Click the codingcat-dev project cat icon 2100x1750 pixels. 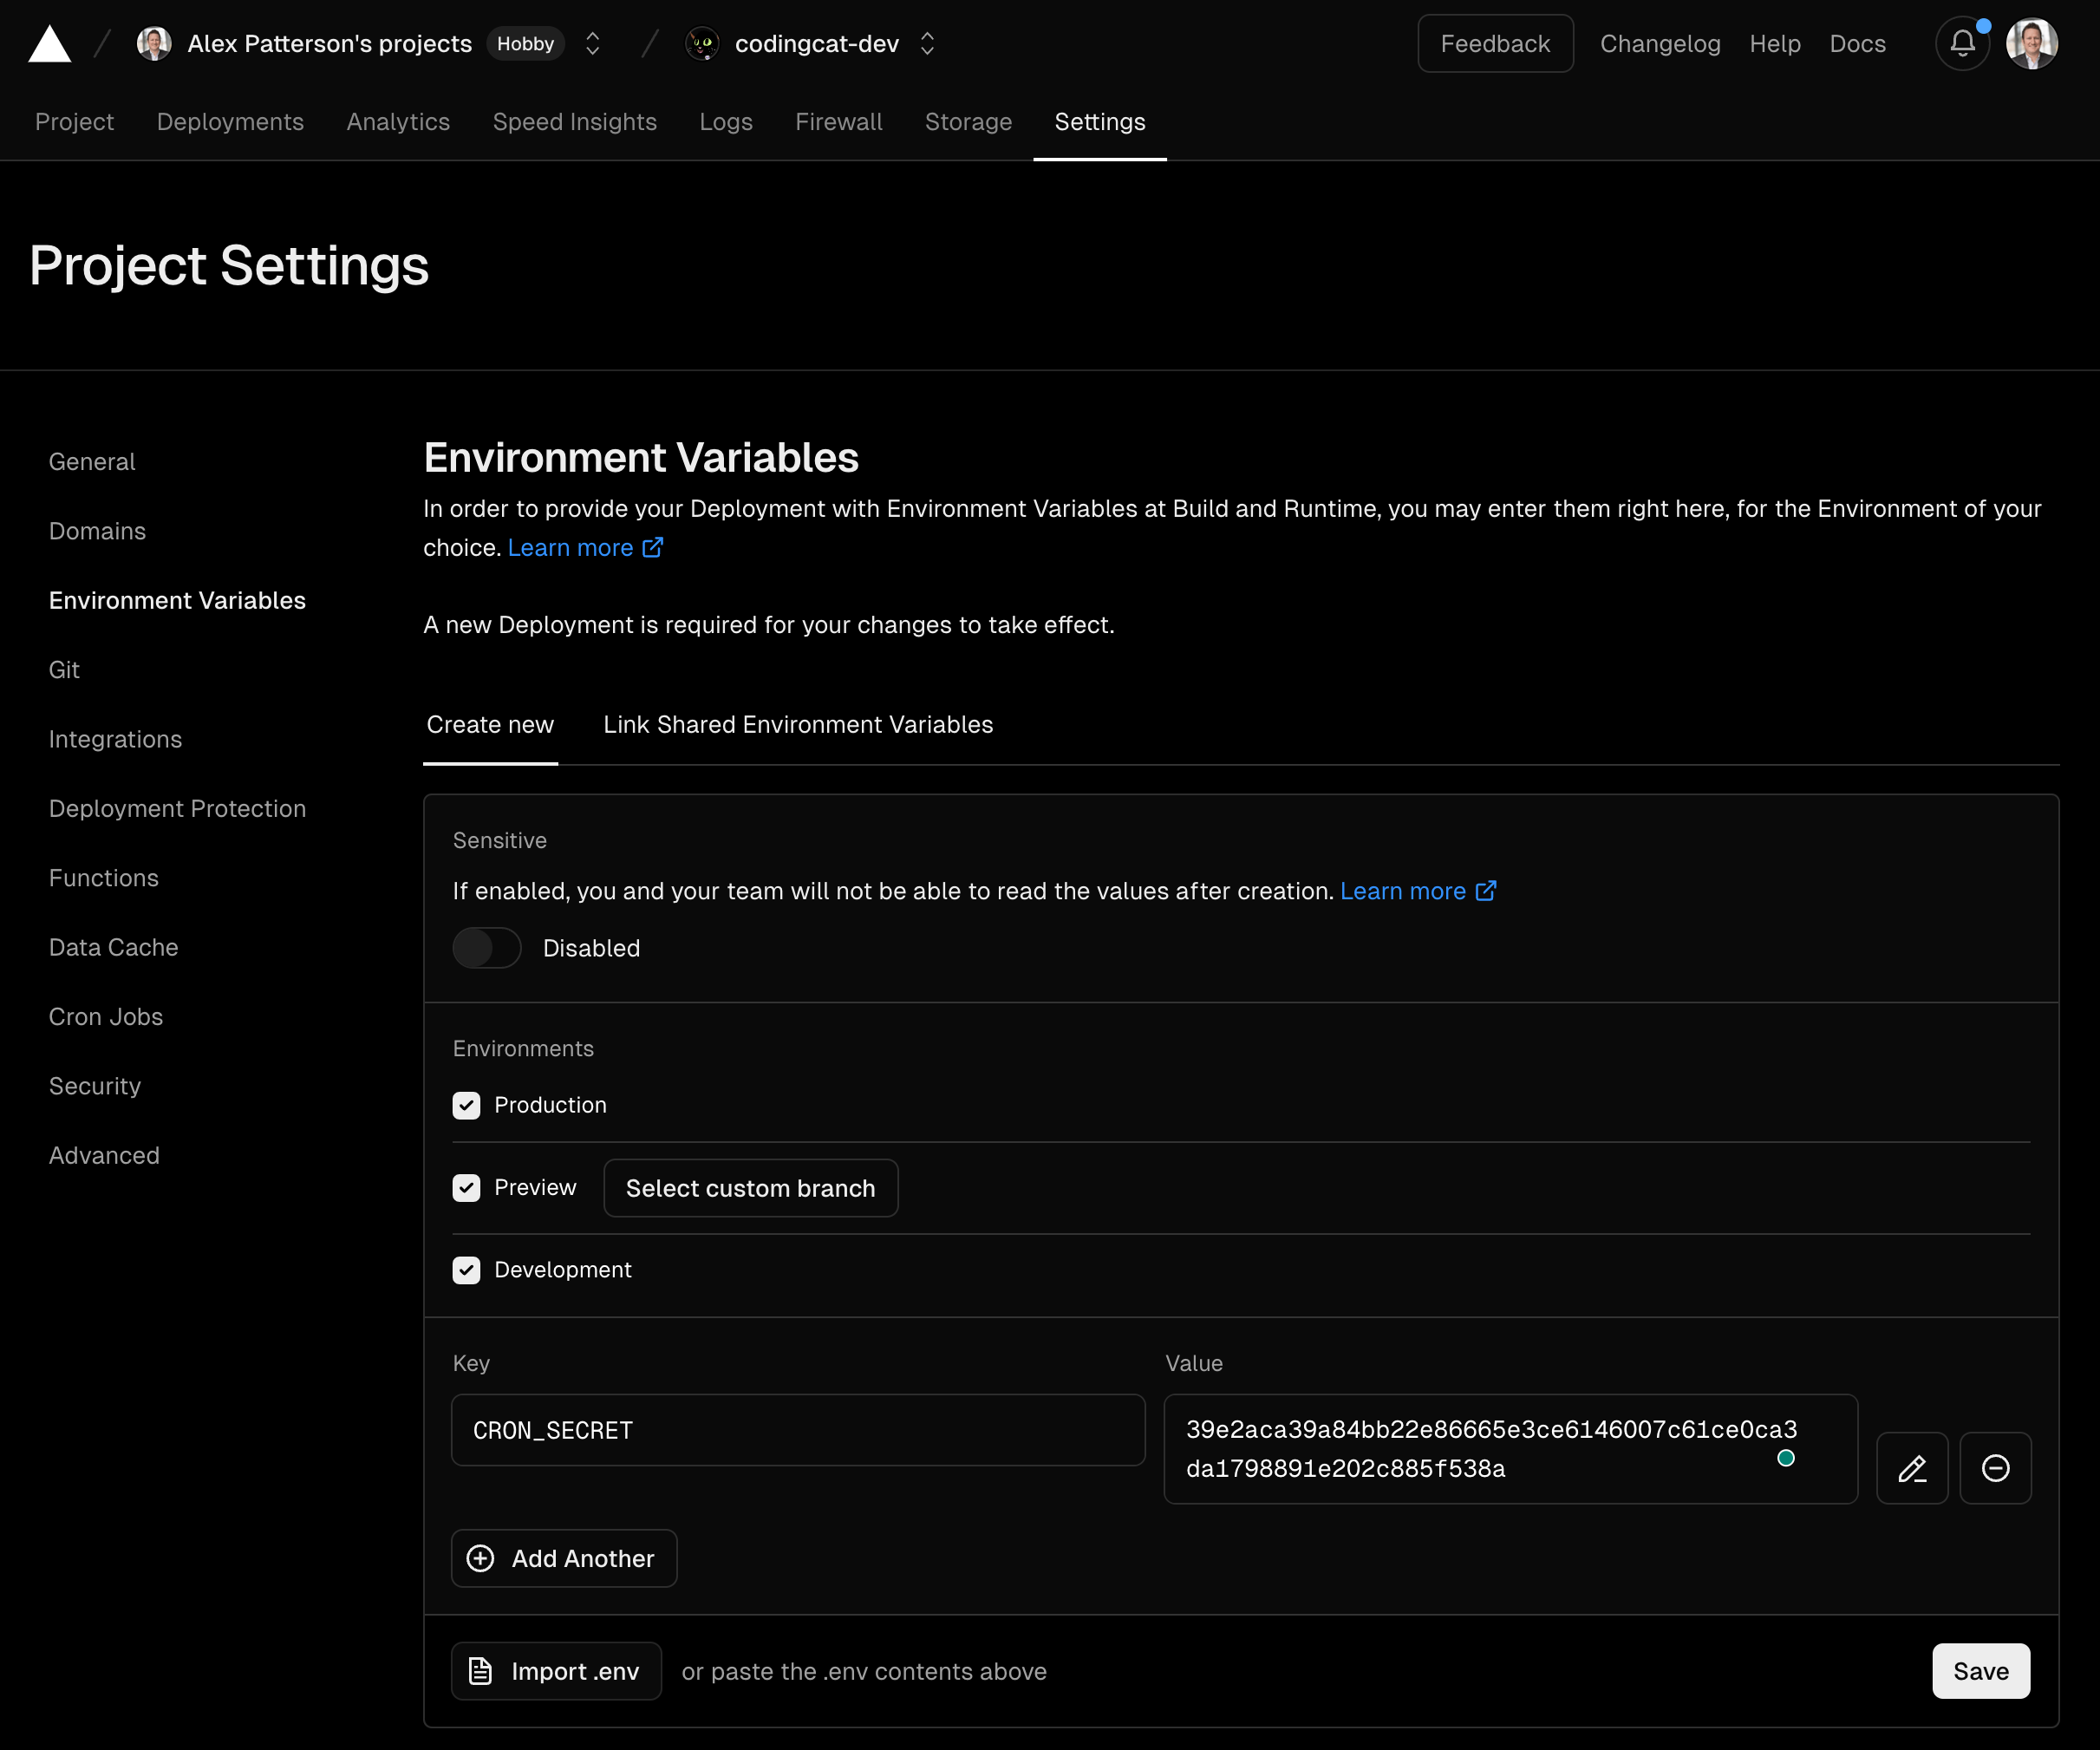pyautogui.click(x=703, y=44)
